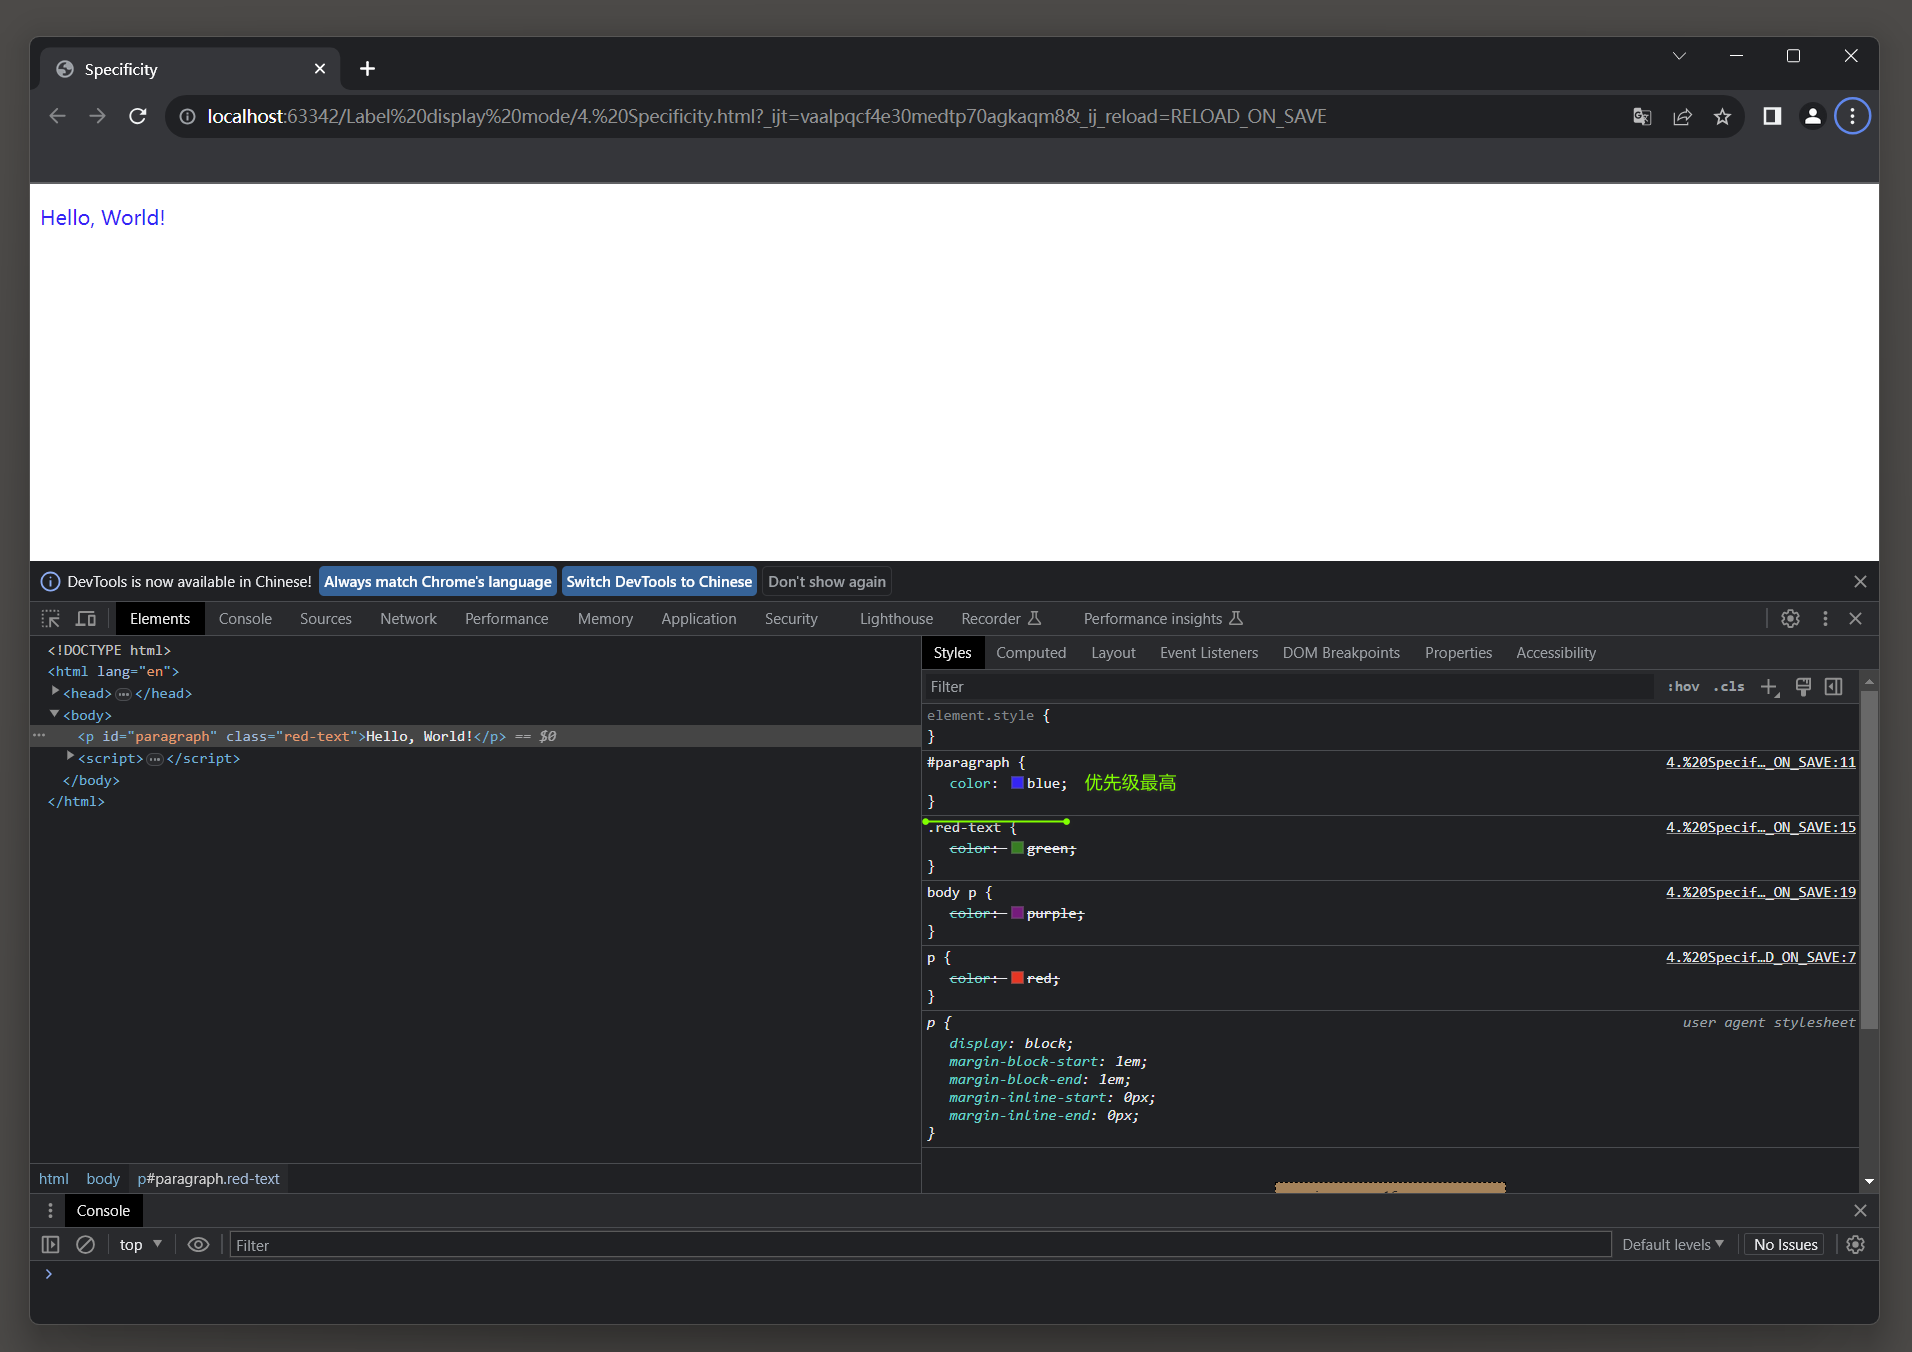Open the Accessibility pane
The width and height of the screenshot is (1912, 1352).
coord(1556,653)
